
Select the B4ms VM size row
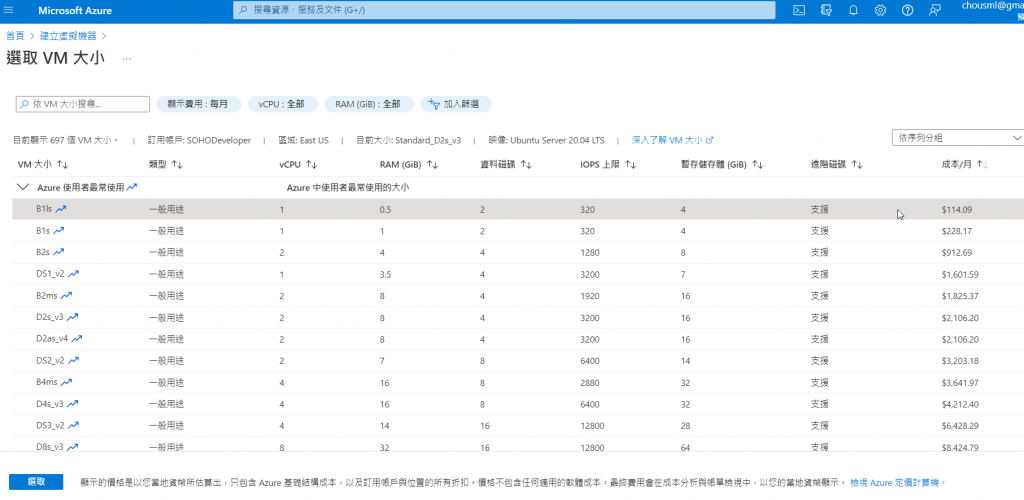(518, 382)
